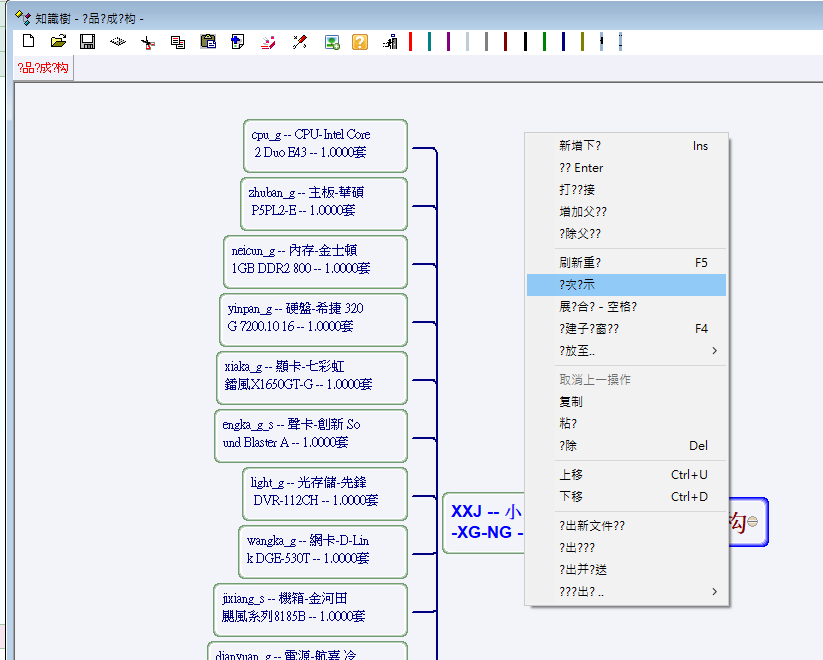Image resolution: width=823 pixels, height=660 pixels.
Task: Click the scissors Cut icon
Action: pos(148,42)
